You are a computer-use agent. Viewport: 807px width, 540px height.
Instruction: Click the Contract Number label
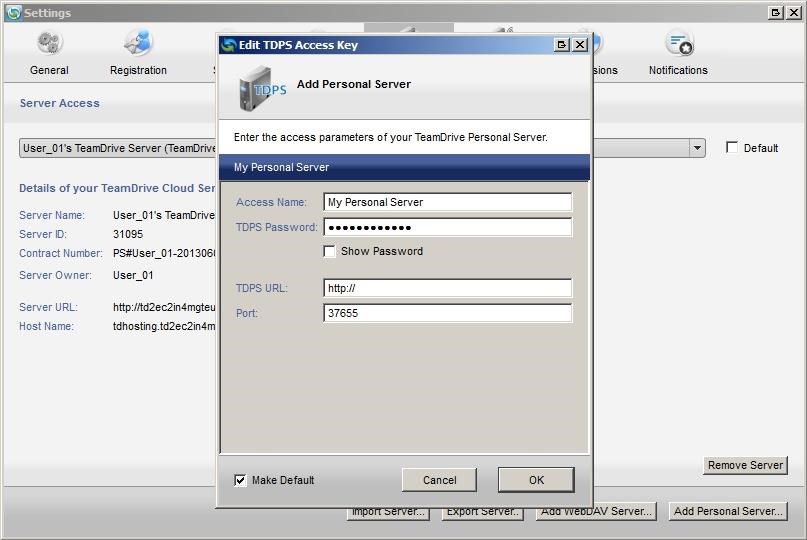61,253
